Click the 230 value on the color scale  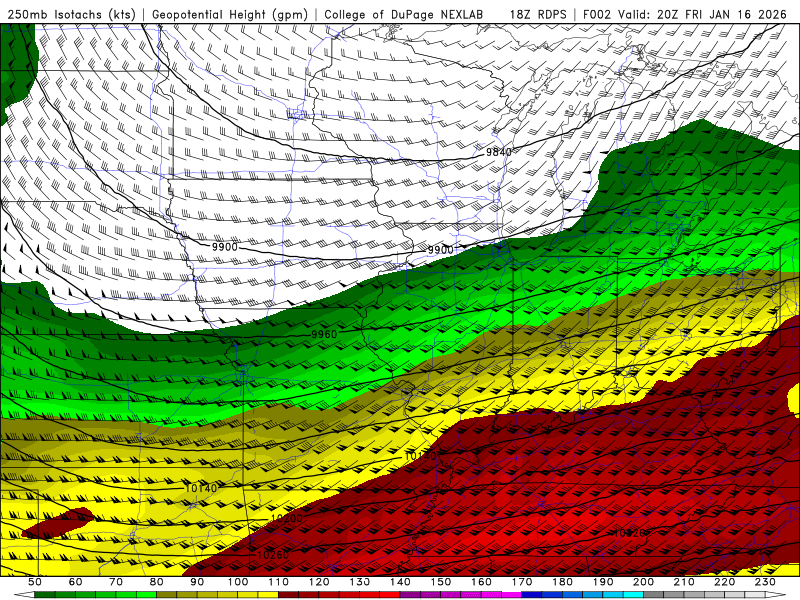coord(765,582)
